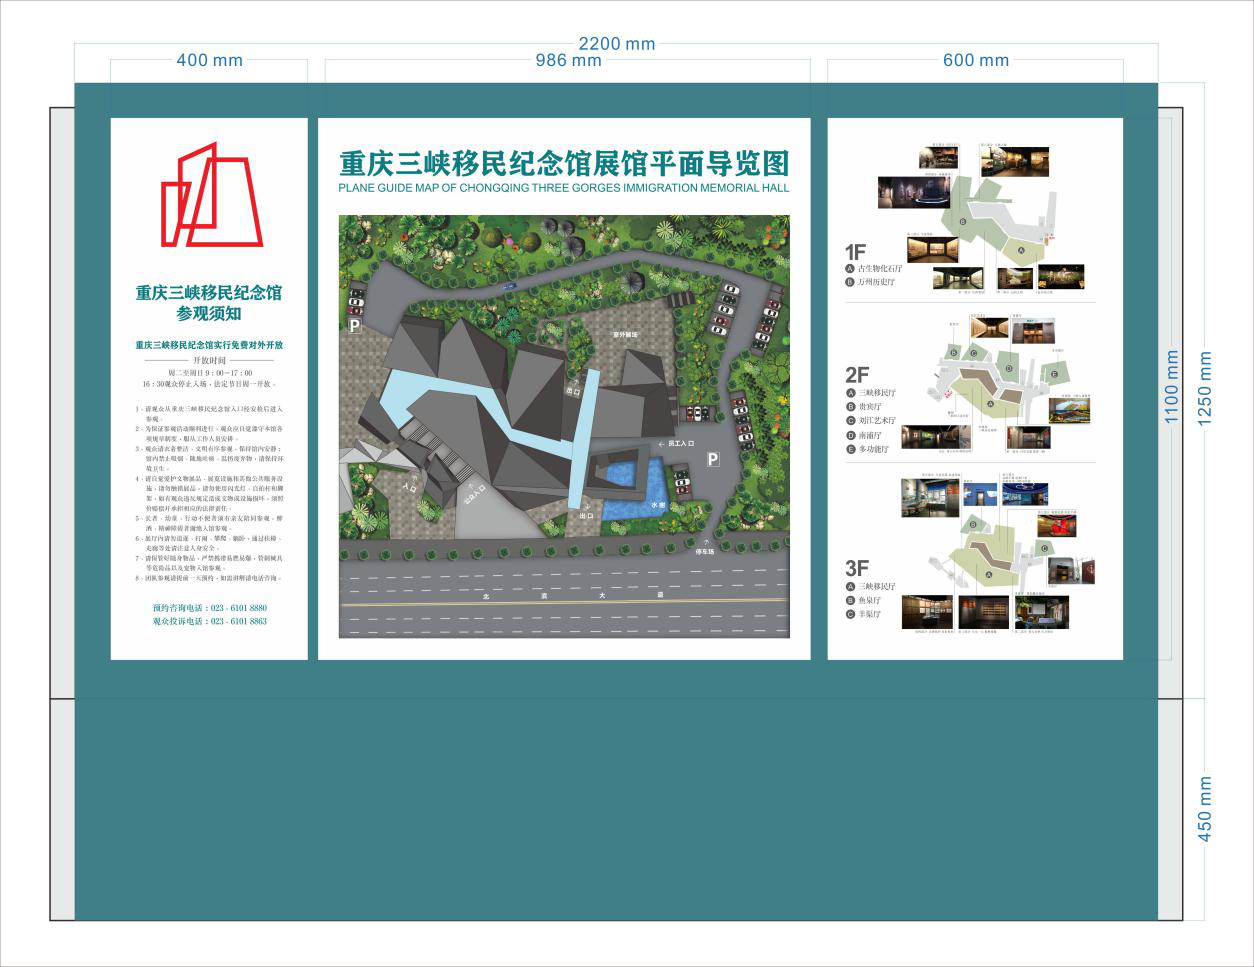Click the 2F floor label
The width and height of the screenshot is (1254, 967).
coord(857,375)
